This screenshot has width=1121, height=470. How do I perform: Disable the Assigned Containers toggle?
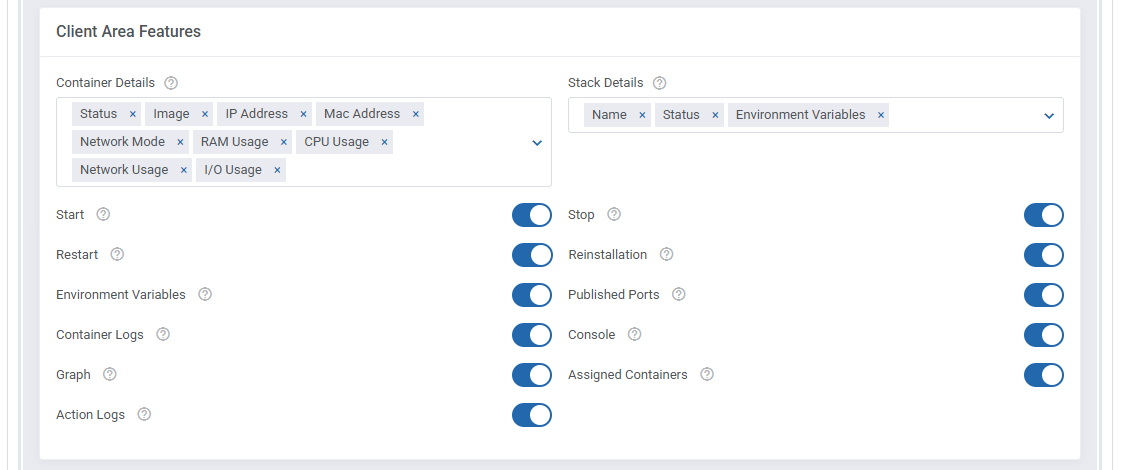tap(1044, 376)
